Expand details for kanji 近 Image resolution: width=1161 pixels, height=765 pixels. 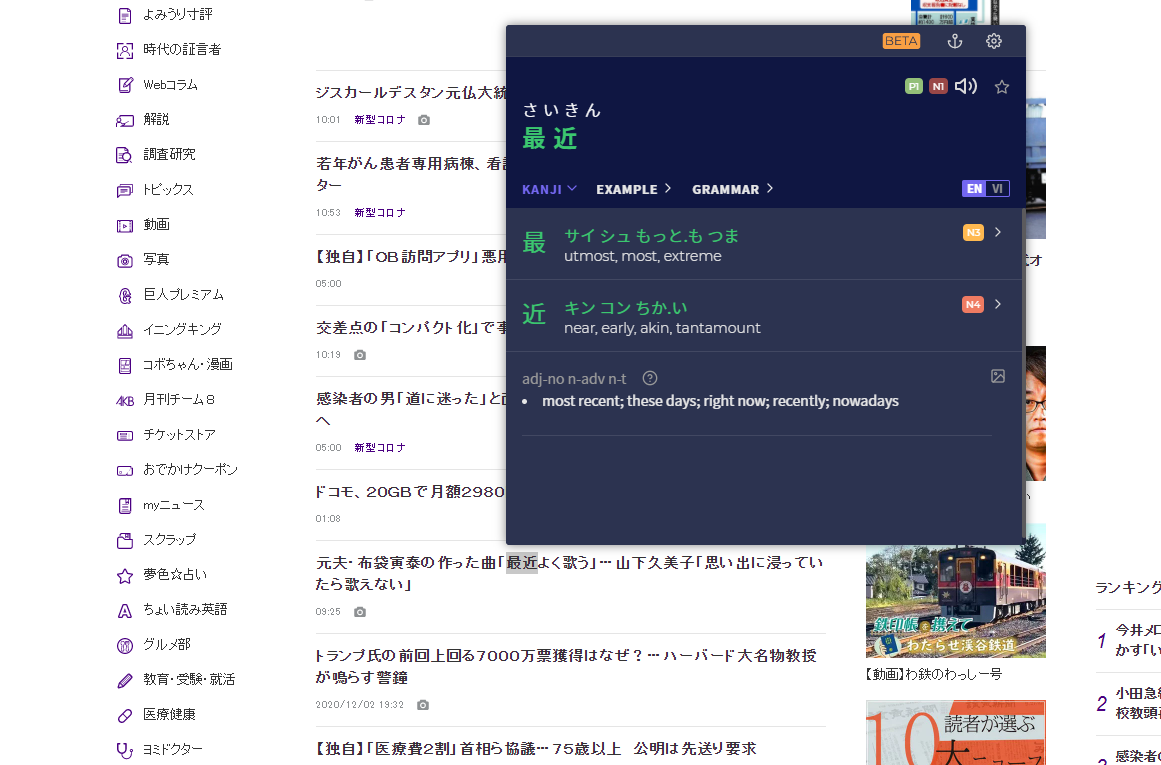(998, 304)
